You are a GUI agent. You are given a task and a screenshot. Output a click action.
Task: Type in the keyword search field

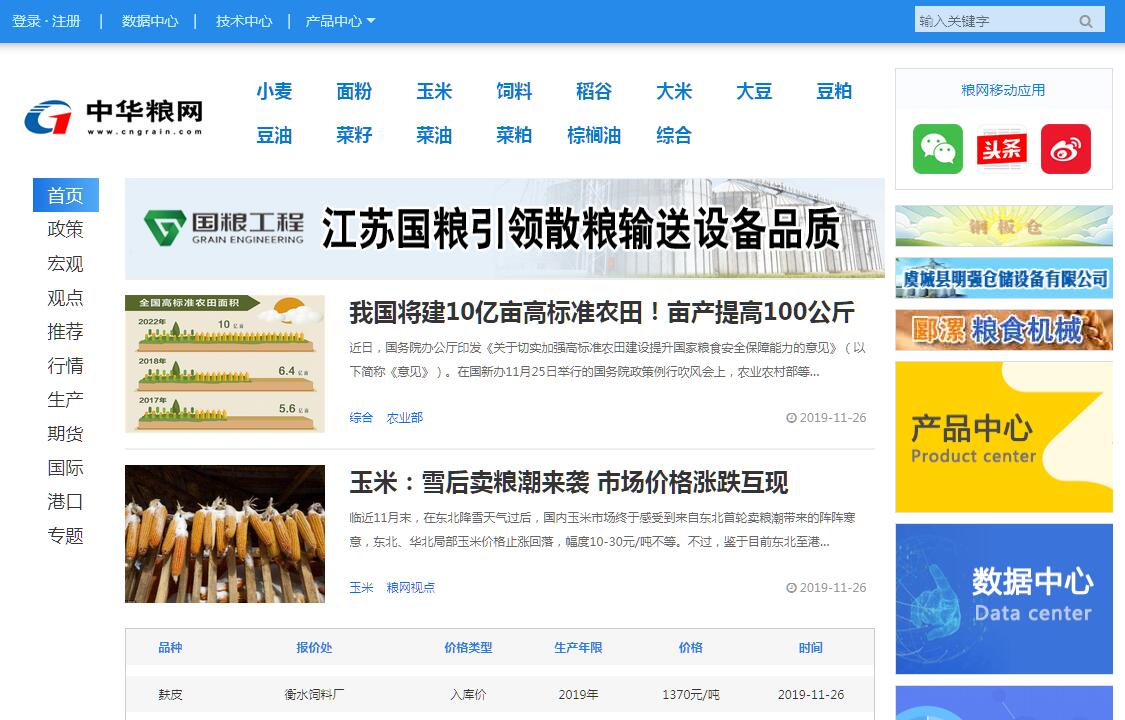point(993,21)
